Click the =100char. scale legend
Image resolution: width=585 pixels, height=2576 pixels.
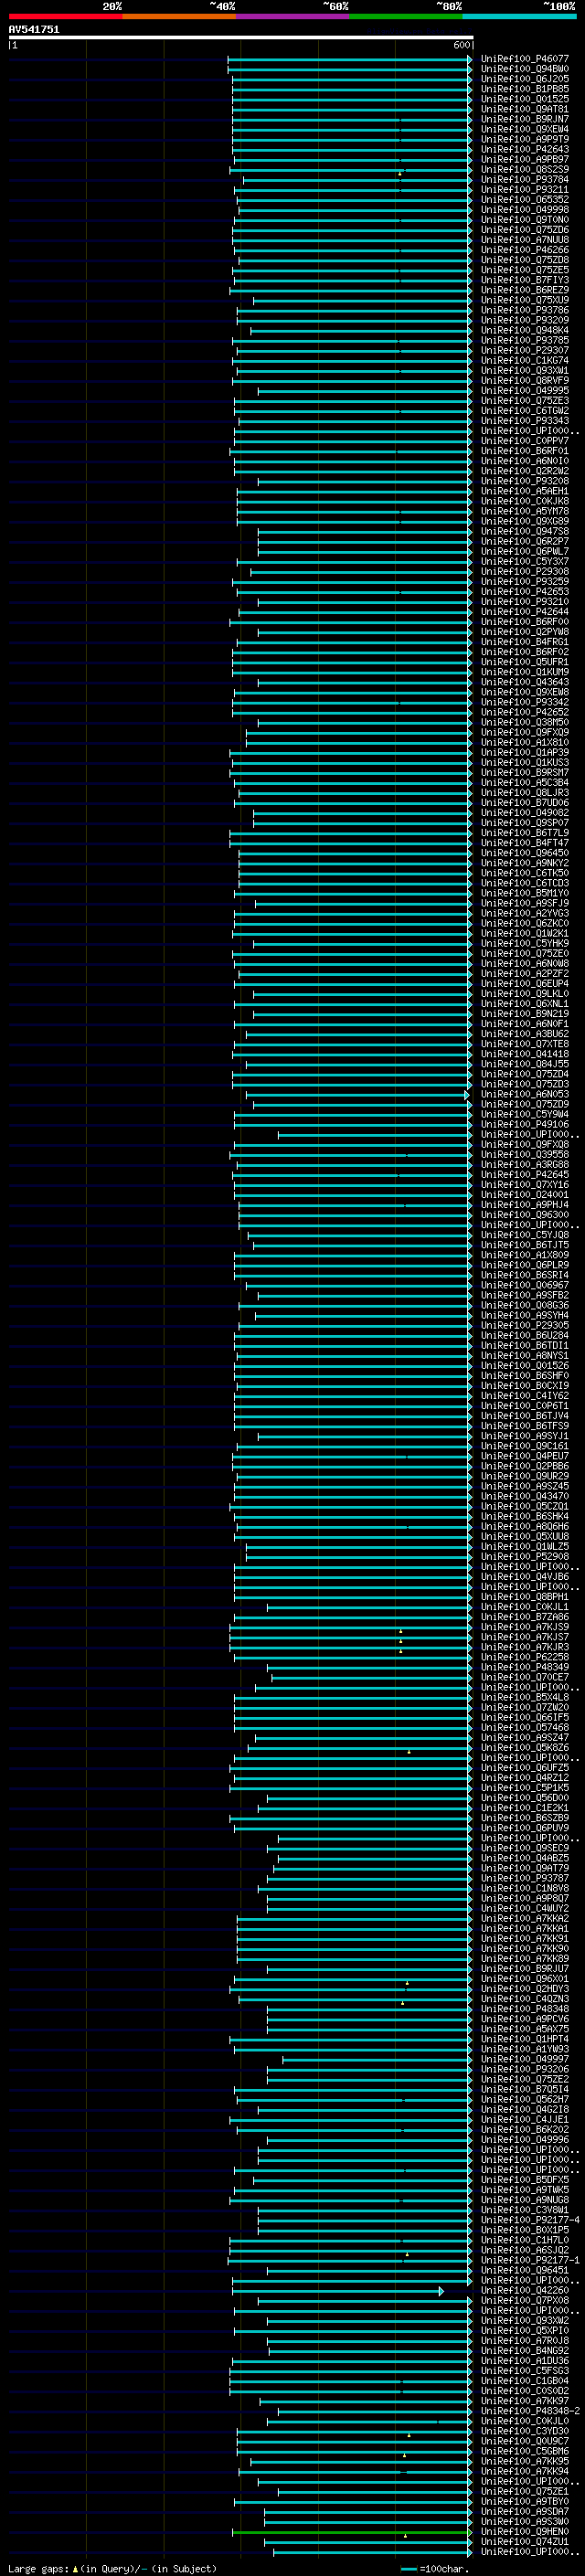pos(434,2568)
